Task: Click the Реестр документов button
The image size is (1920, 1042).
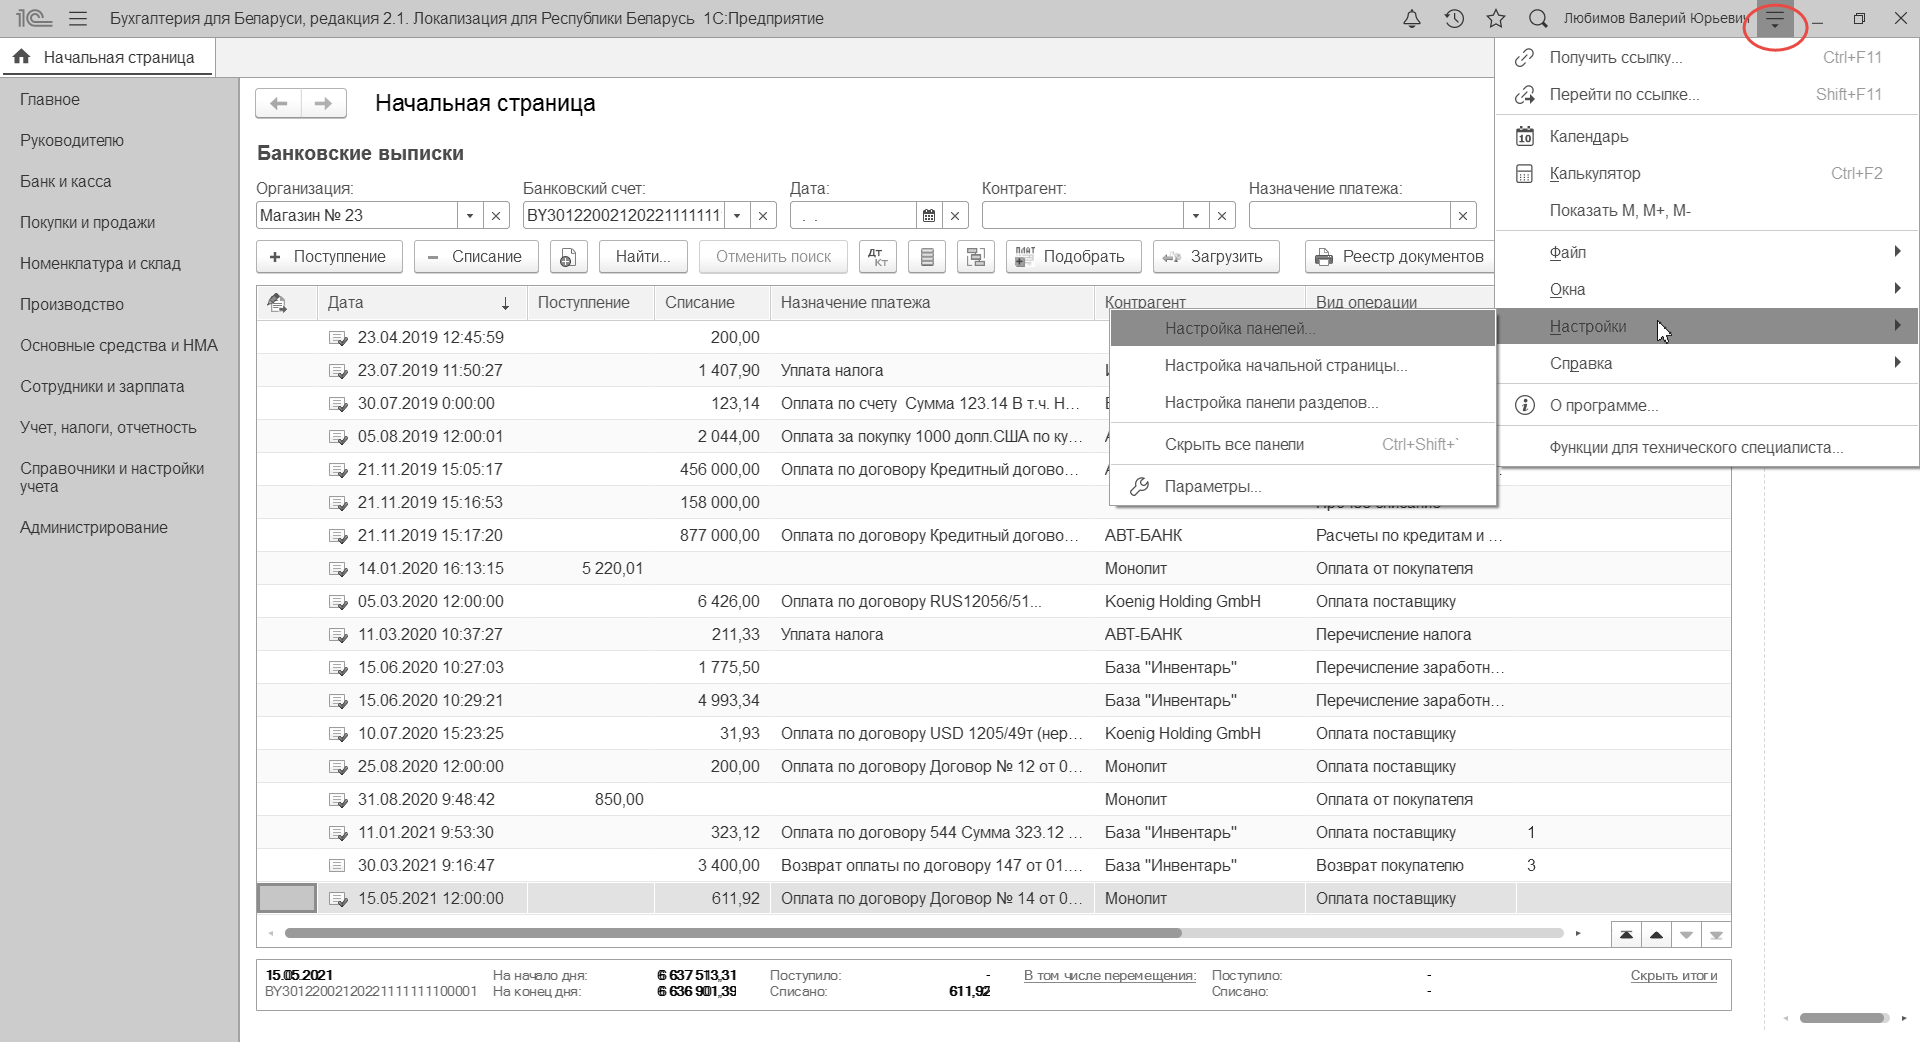Action: click(x=1400, y=257)
